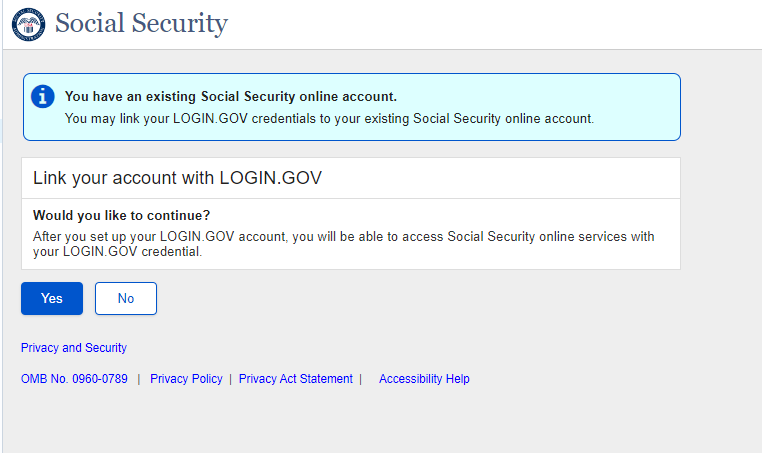The width and height of the screenshot is (762, 453).
Task: Click the Link your account with LOGIN.GOV heading
Action: click(x=177, y=178)
